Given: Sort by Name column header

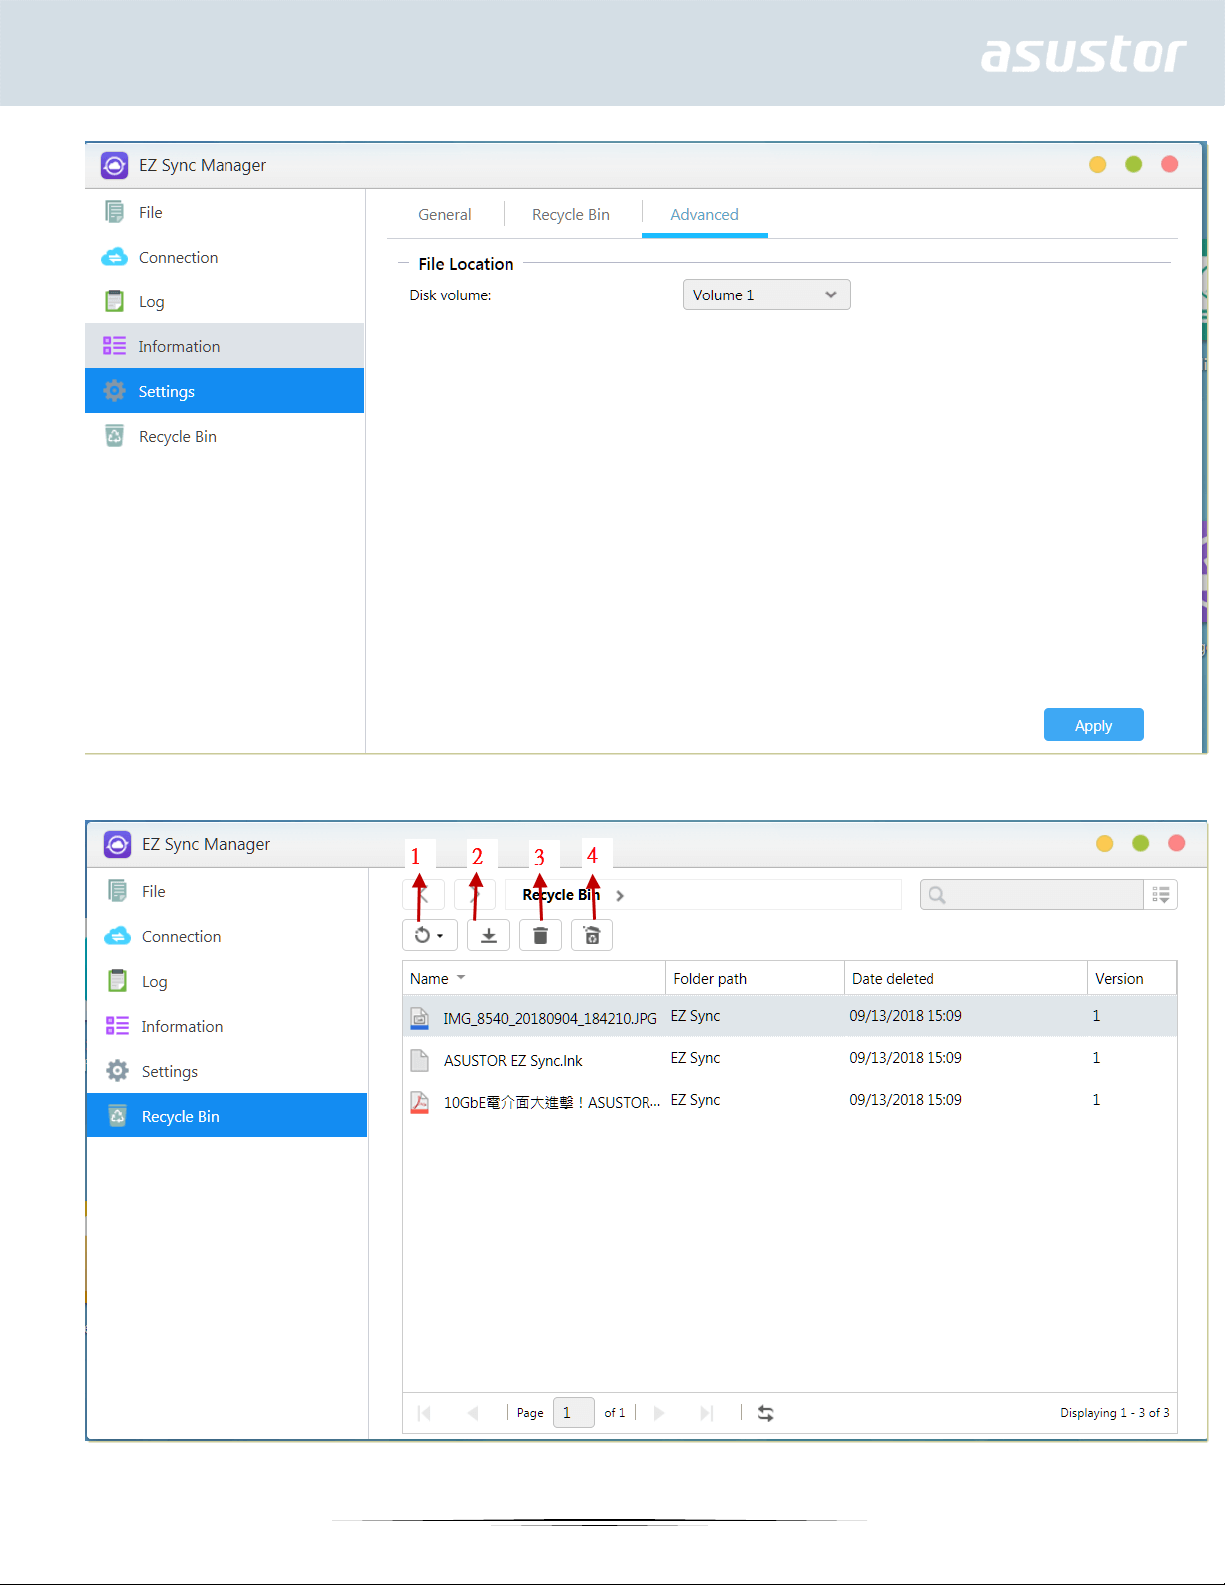Looking at the screenshot, I should [x=534, y=978].
